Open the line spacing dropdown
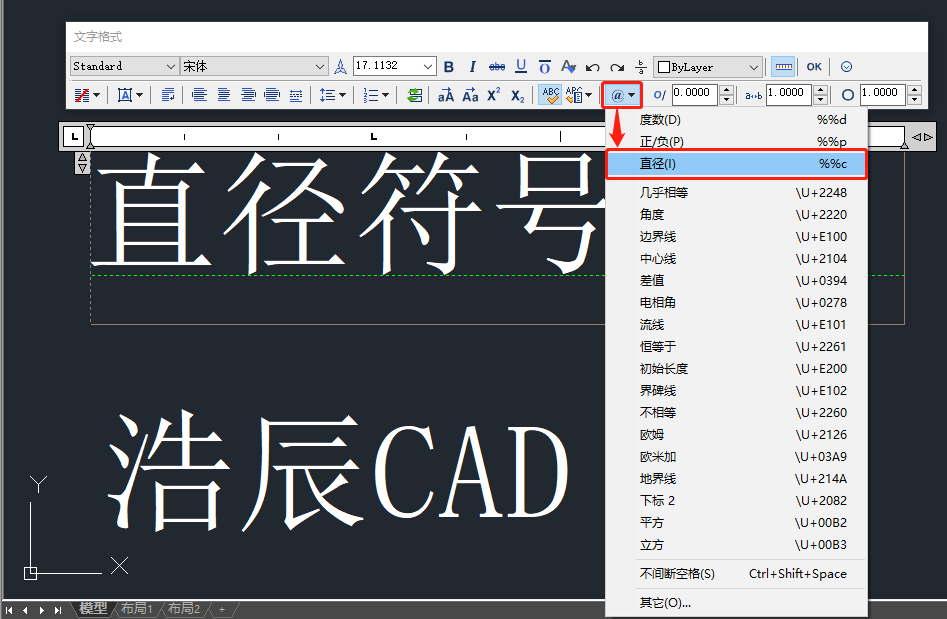947x619 pixels. click(332, 95)
